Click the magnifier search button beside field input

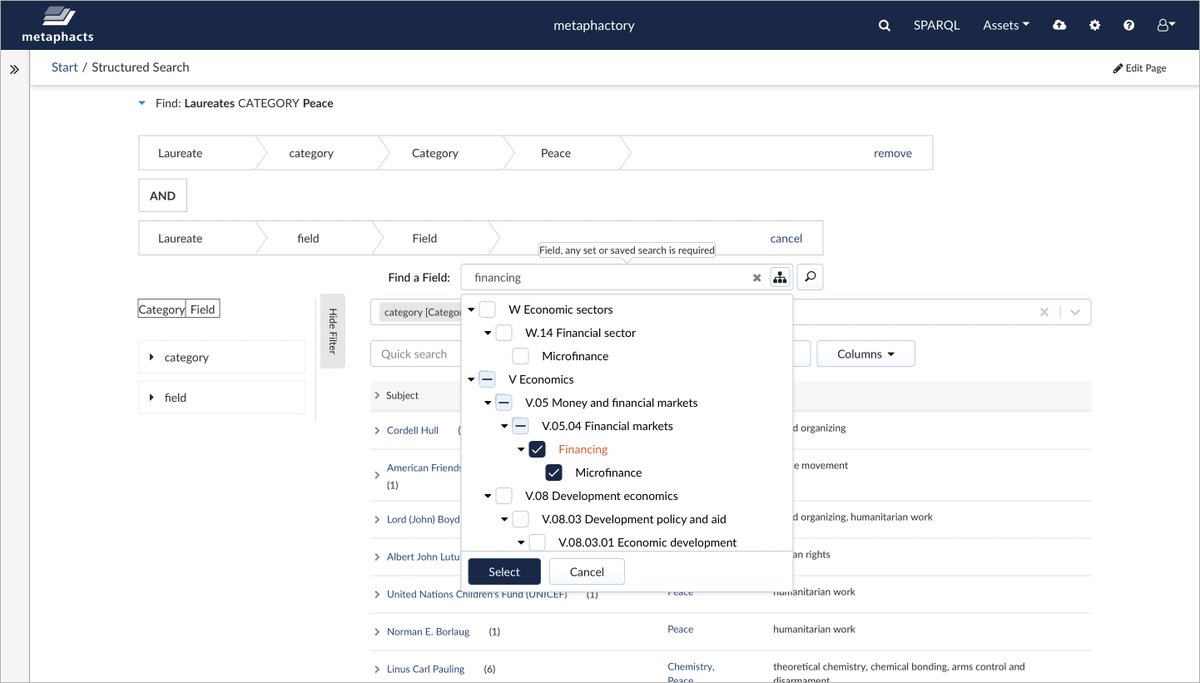[x=811, y=277]
